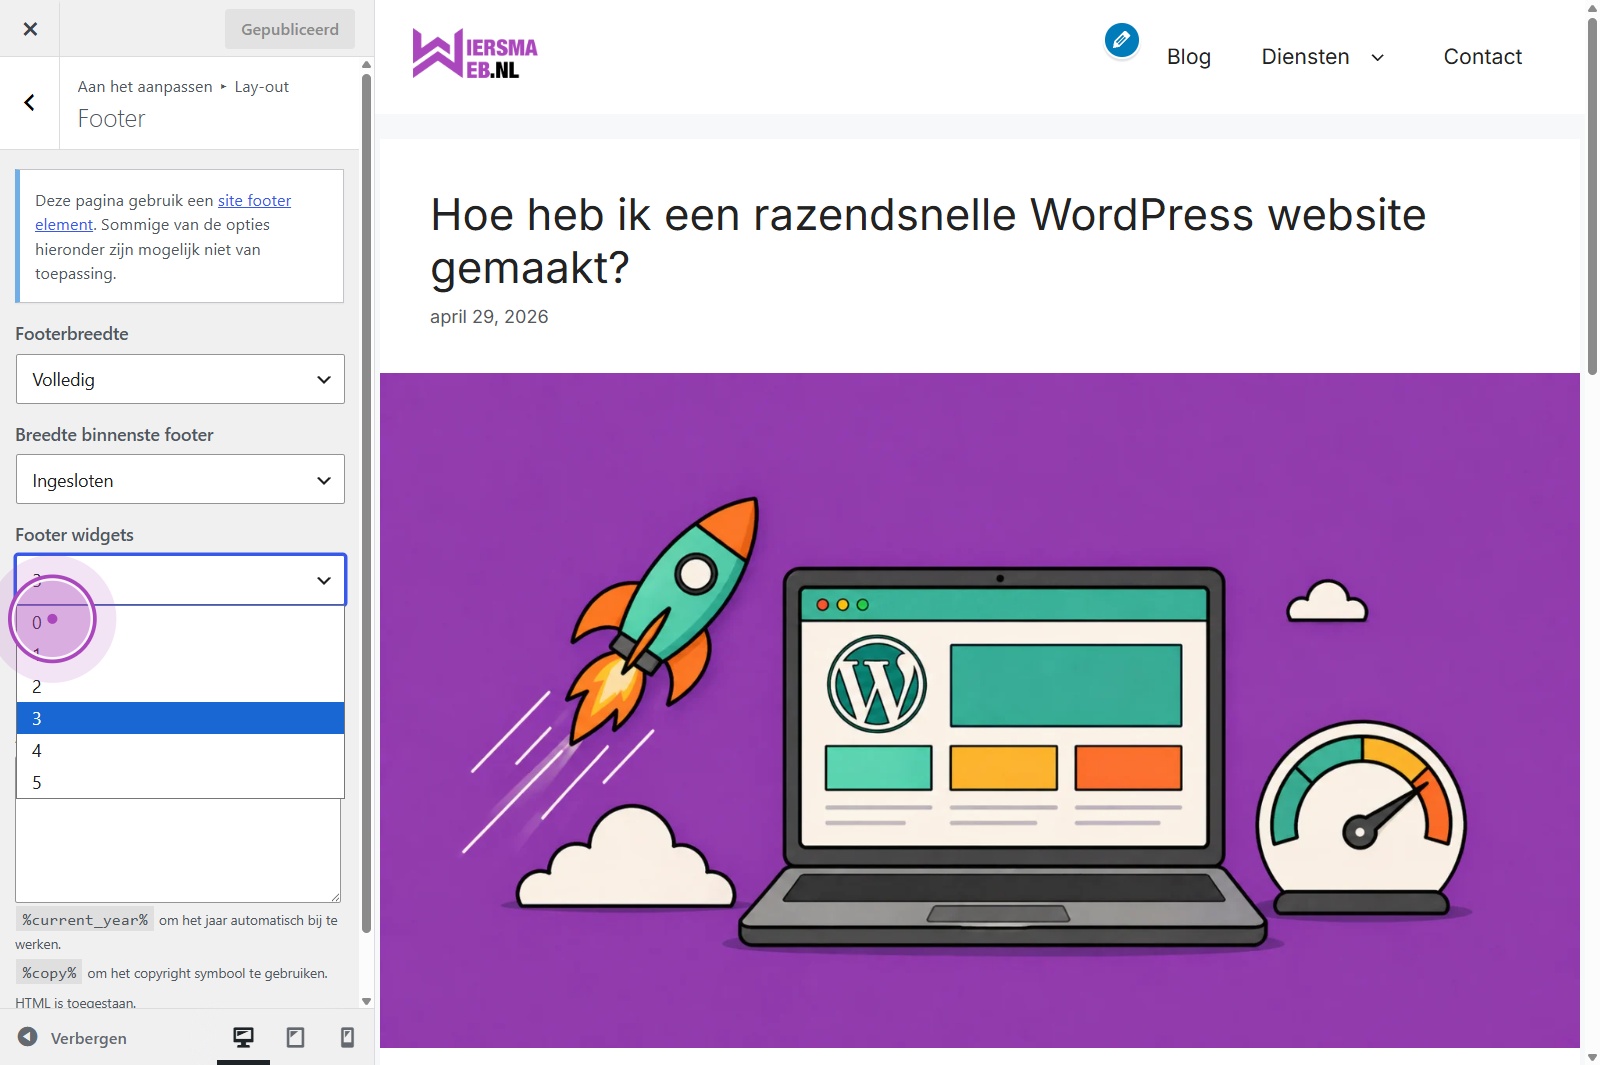Click the Footer widgets dropdown chevron

pyautogui.click(x=323, y=580)
